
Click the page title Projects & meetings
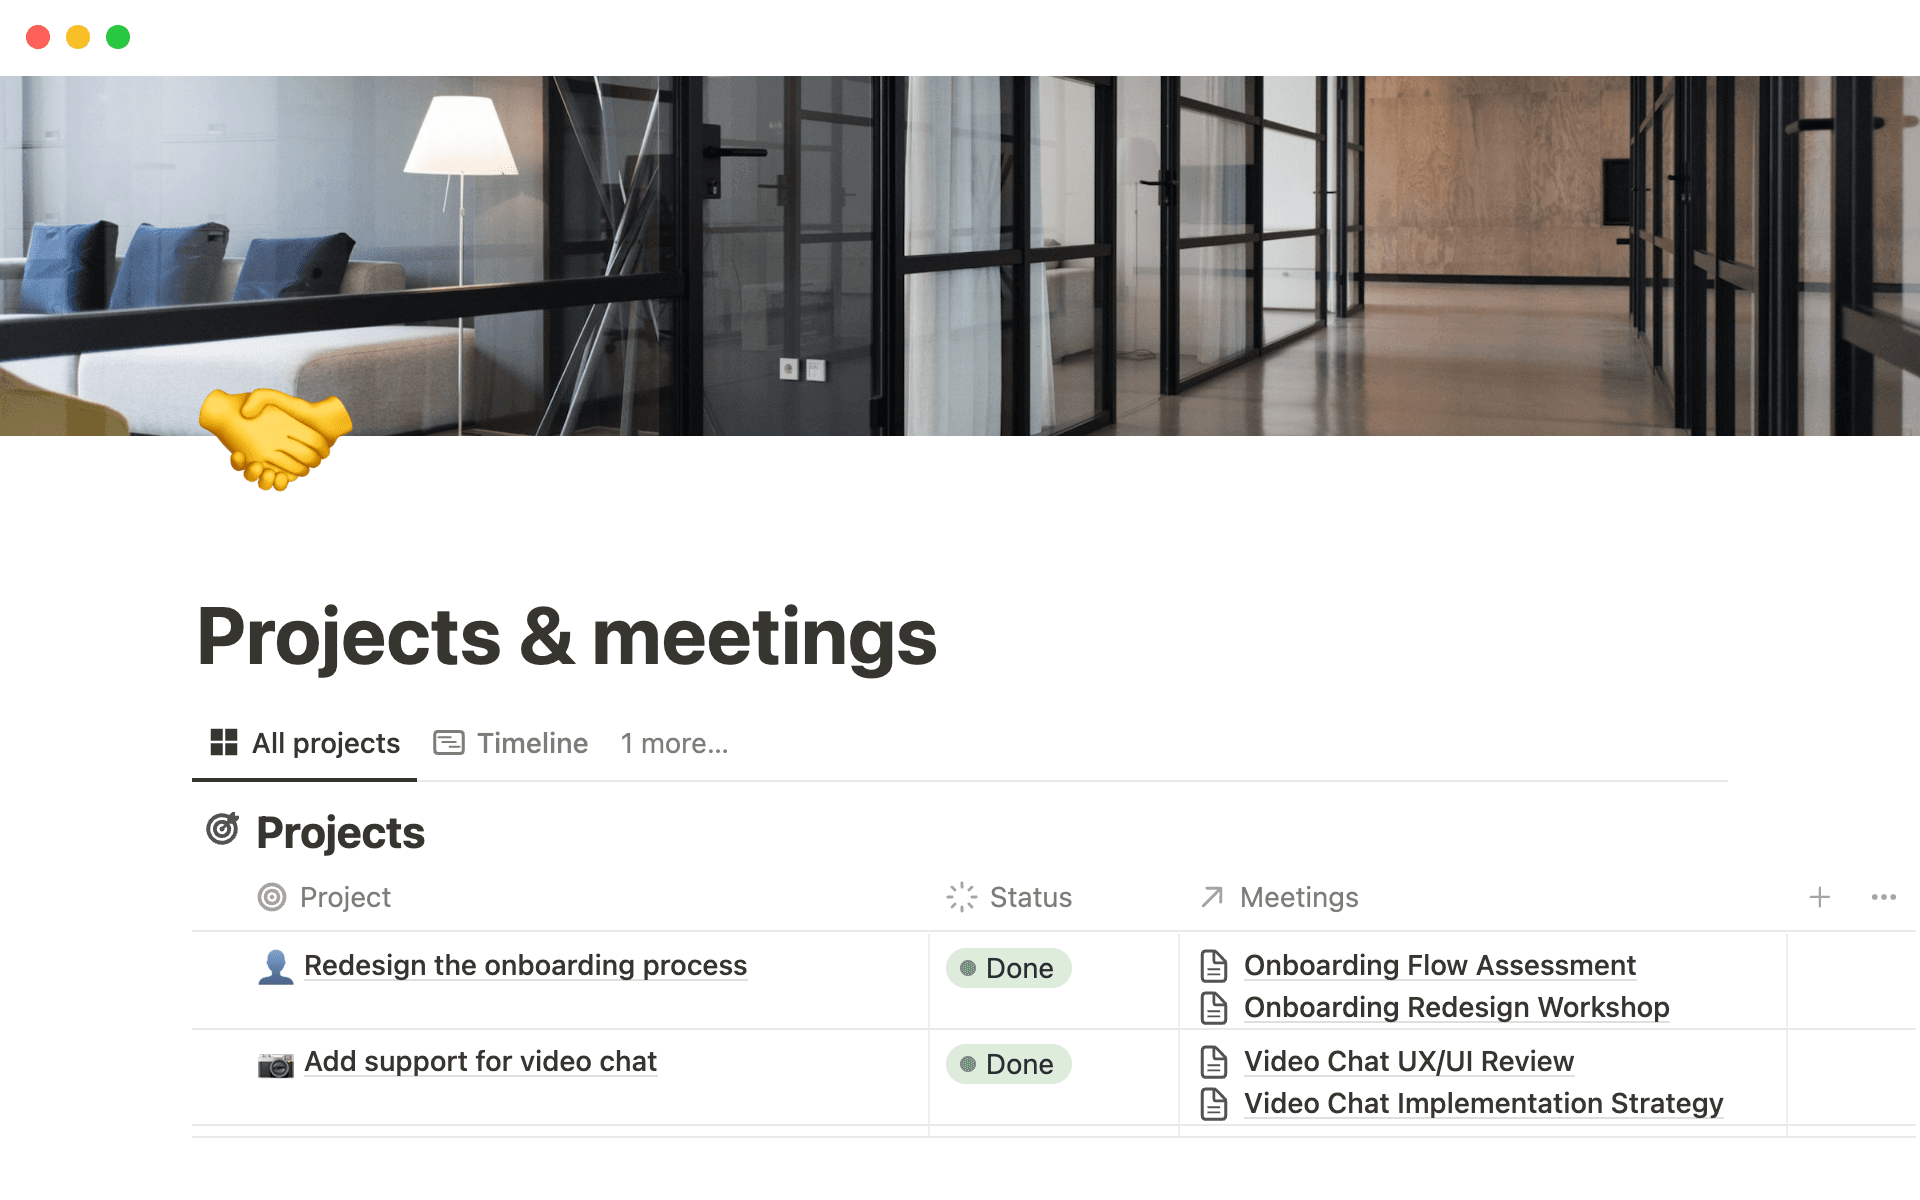566,637
